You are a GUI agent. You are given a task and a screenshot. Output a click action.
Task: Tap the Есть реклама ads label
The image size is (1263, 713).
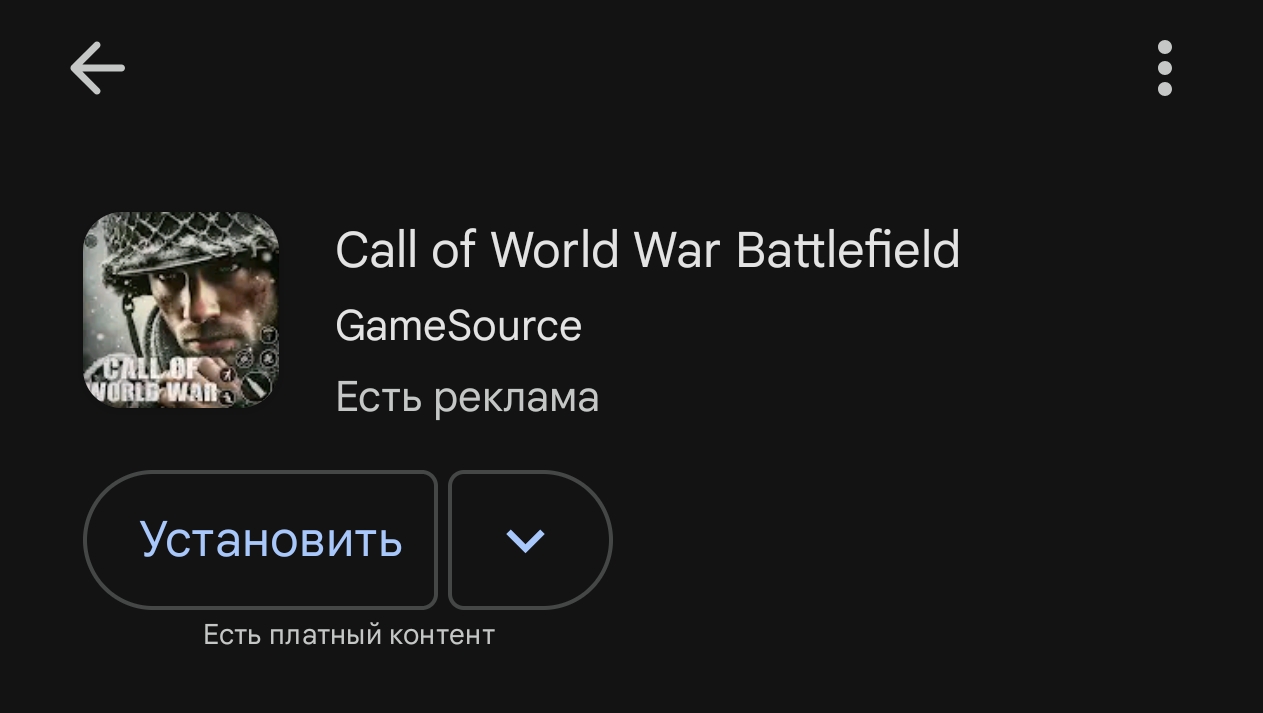467,397
